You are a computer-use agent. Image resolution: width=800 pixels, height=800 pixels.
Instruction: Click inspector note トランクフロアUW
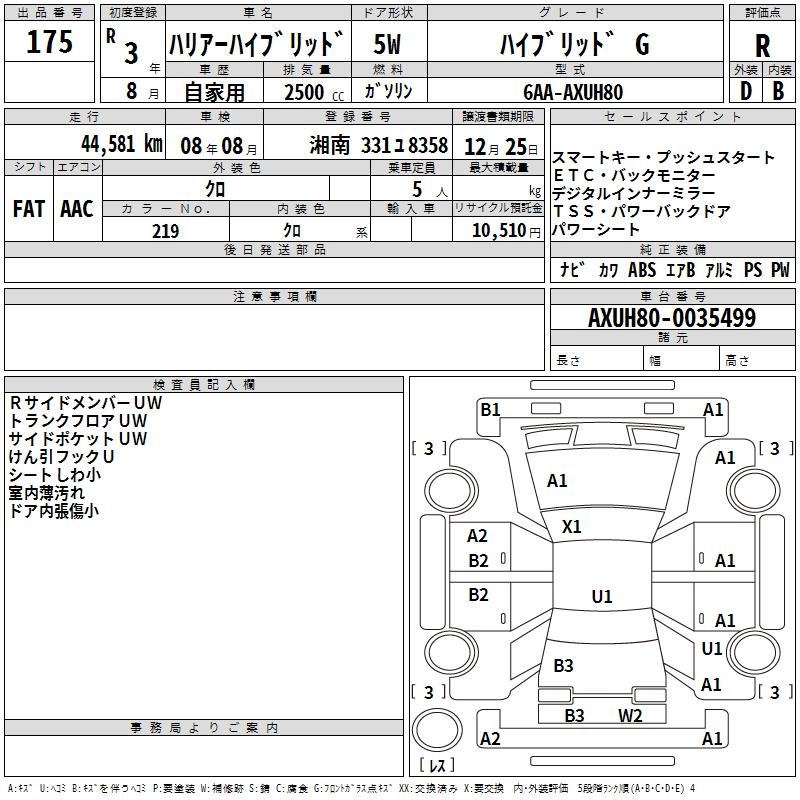[78, 420]
